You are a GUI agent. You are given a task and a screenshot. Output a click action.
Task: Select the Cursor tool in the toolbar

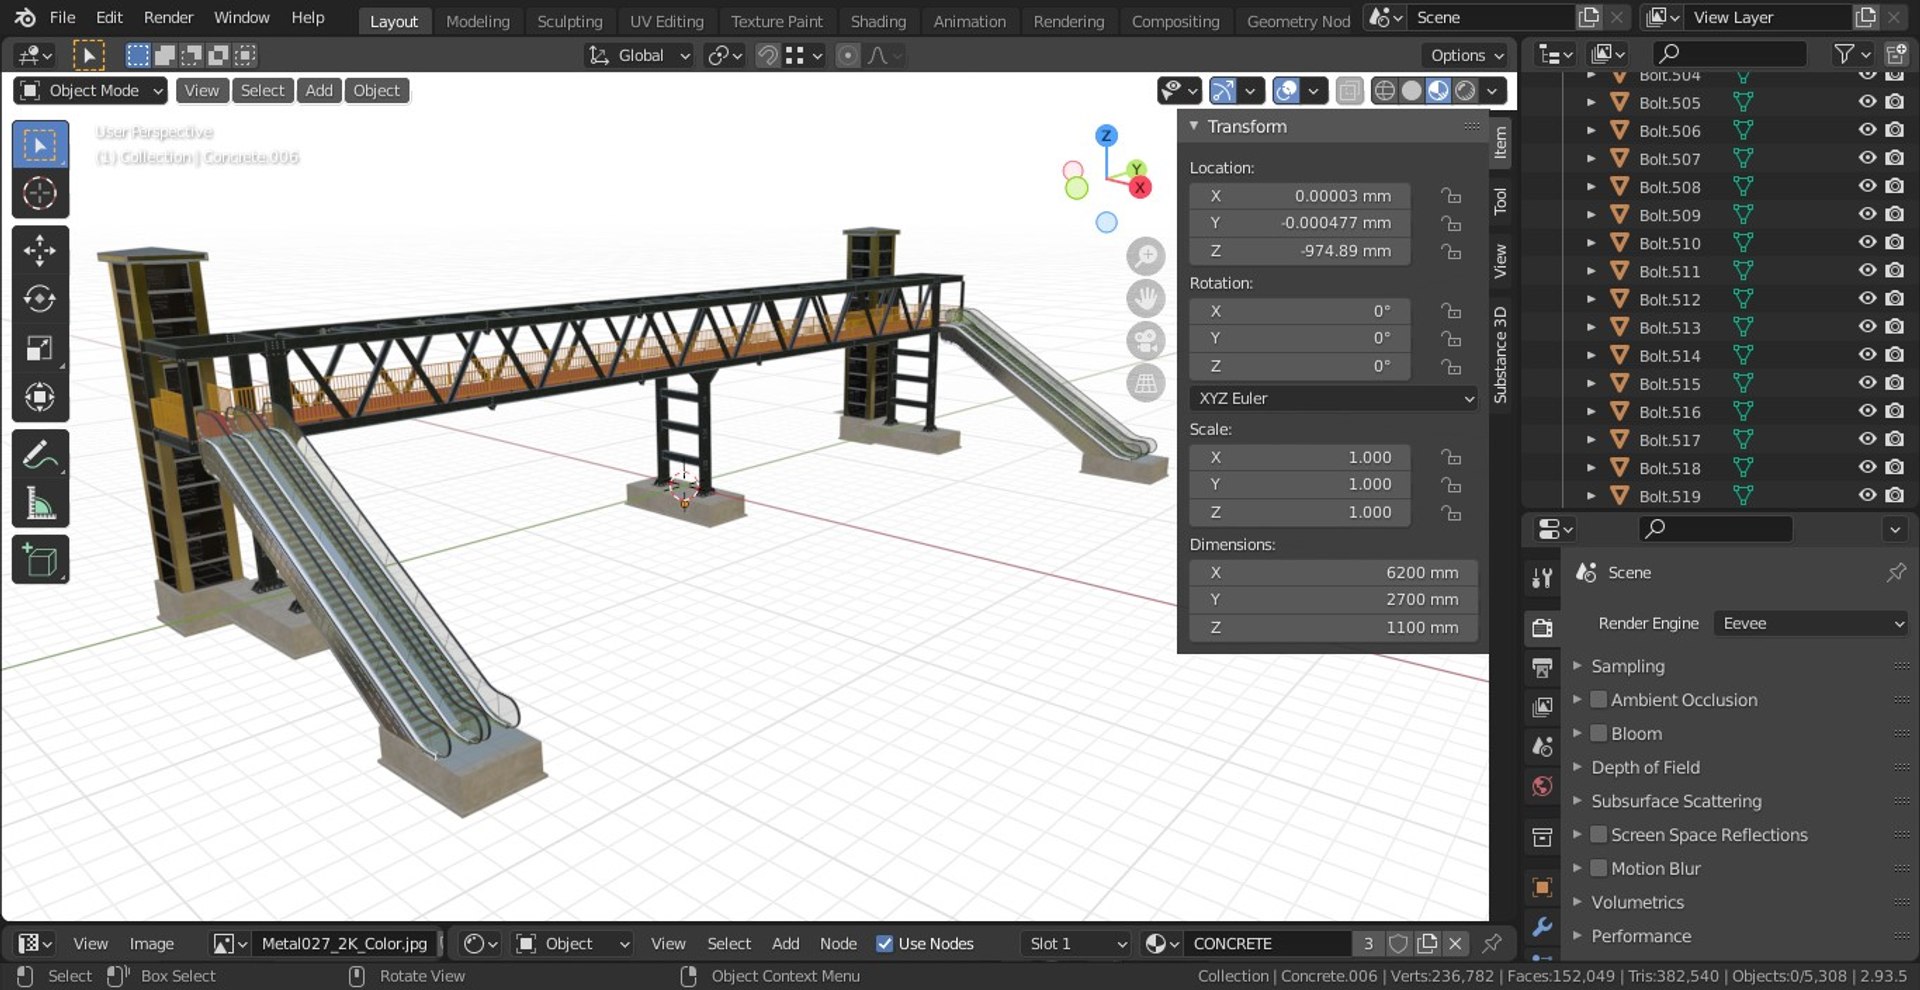click(40, 193)
